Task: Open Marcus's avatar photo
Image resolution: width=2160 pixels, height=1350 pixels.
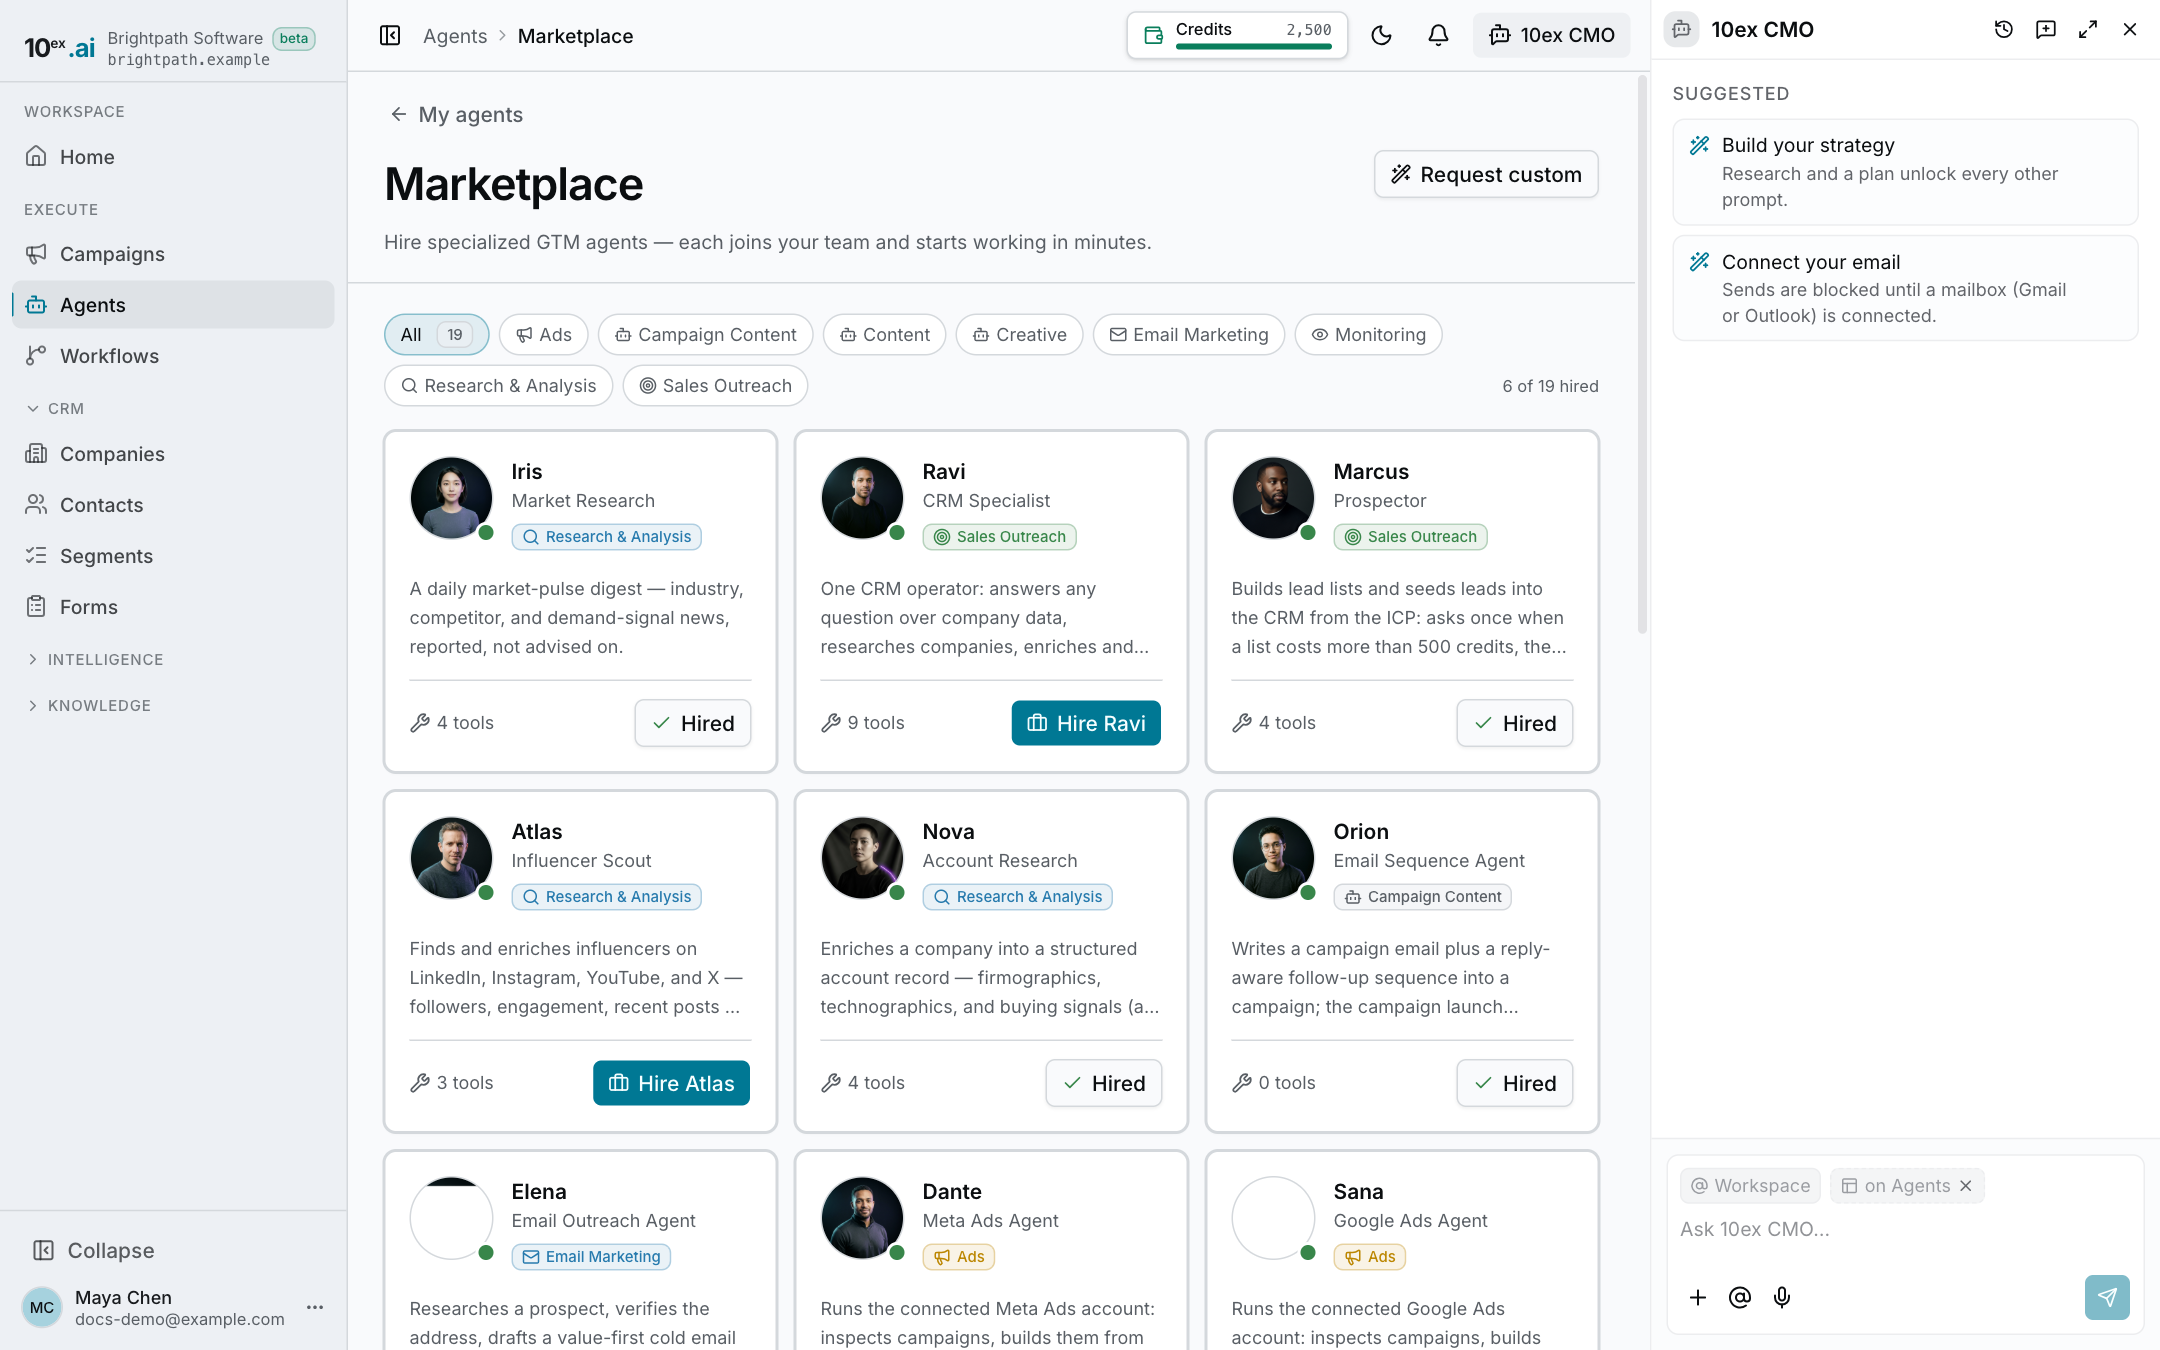Action: (1273, 498)
